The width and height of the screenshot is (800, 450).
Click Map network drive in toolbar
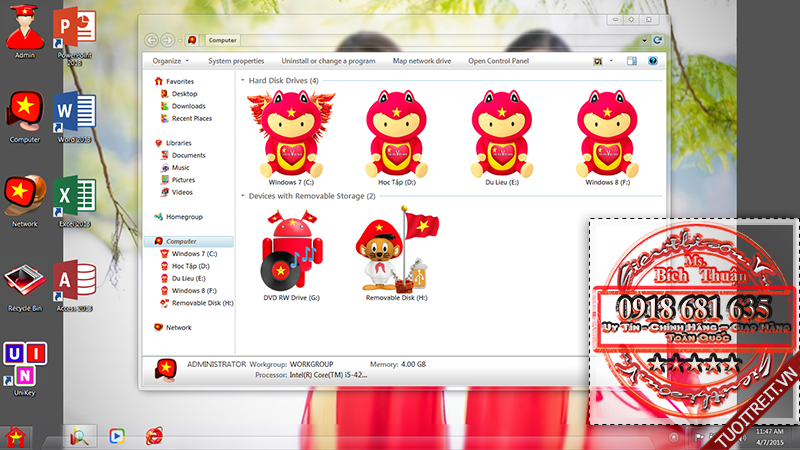coord(421,61)
